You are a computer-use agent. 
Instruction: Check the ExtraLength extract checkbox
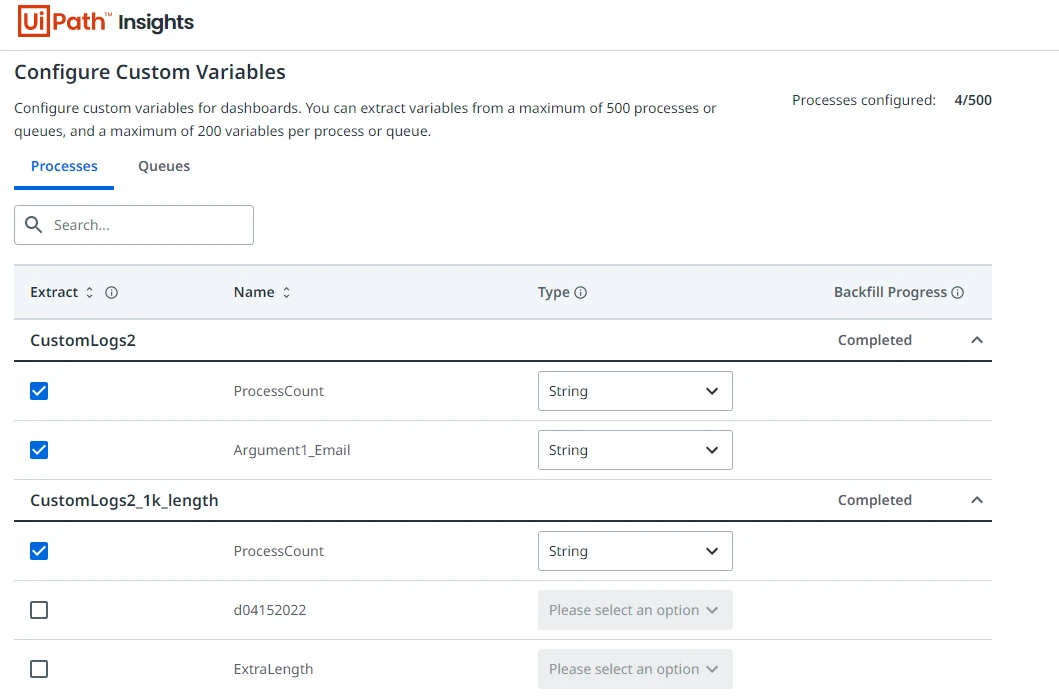coord(39,669)
